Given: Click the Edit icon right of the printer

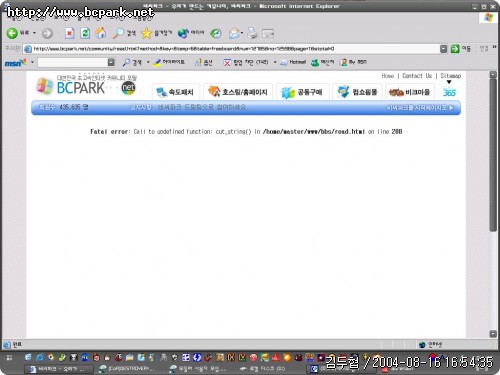Looking at the screenshot, I should point(268,33).
